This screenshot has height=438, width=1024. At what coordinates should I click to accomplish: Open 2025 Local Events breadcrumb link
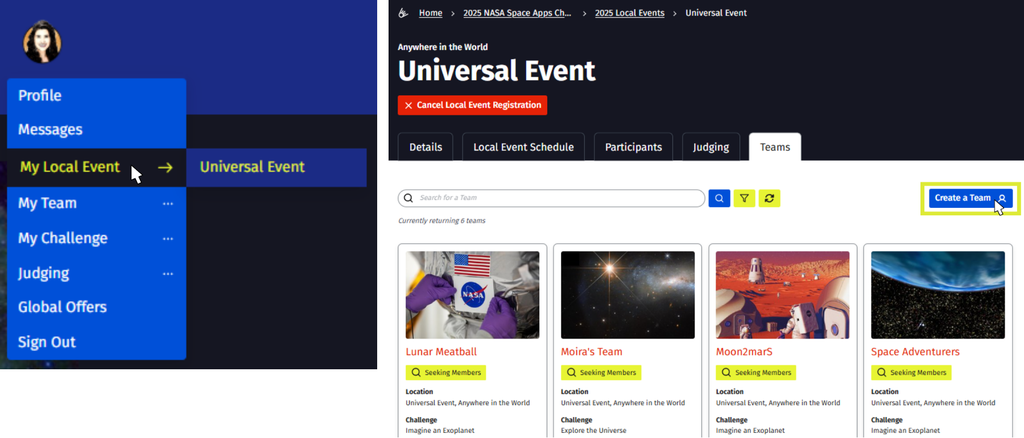pos(630,13)
